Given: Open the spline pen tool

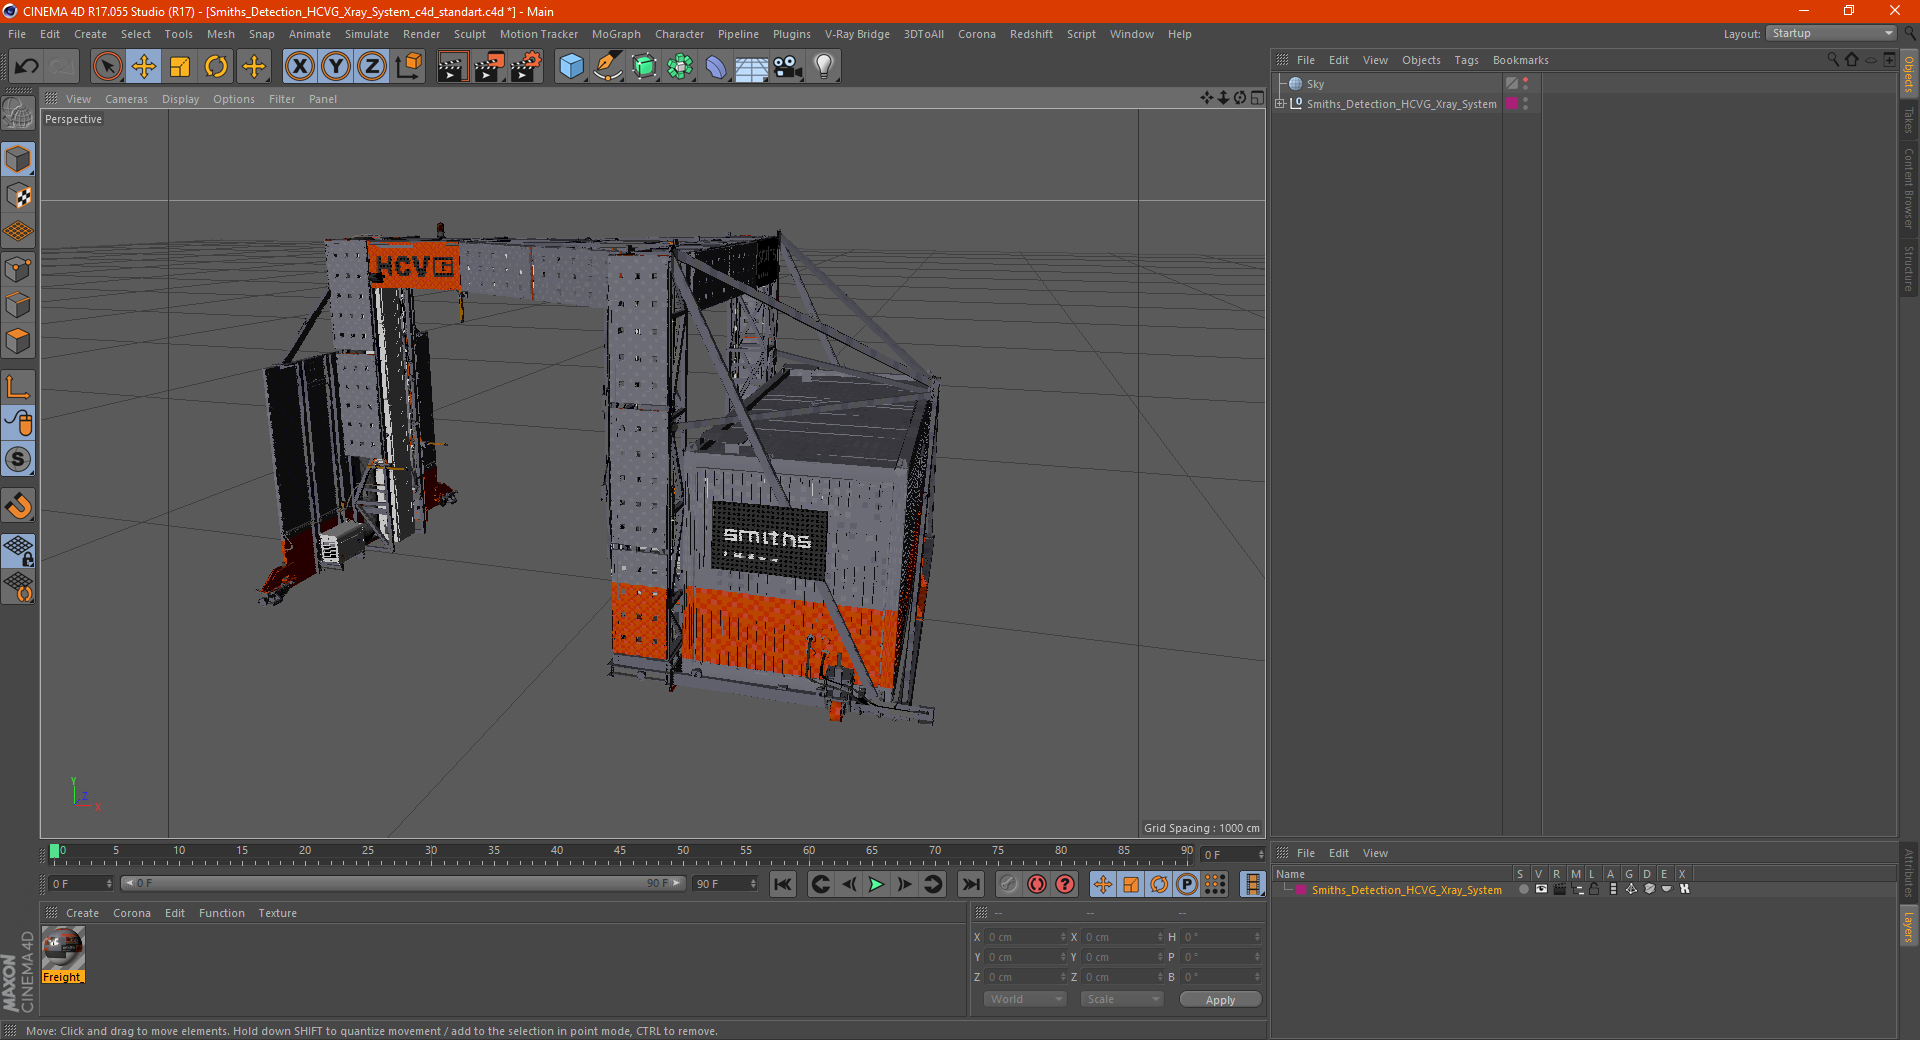Looking at the screenshot, I should [x=608, y=67].
